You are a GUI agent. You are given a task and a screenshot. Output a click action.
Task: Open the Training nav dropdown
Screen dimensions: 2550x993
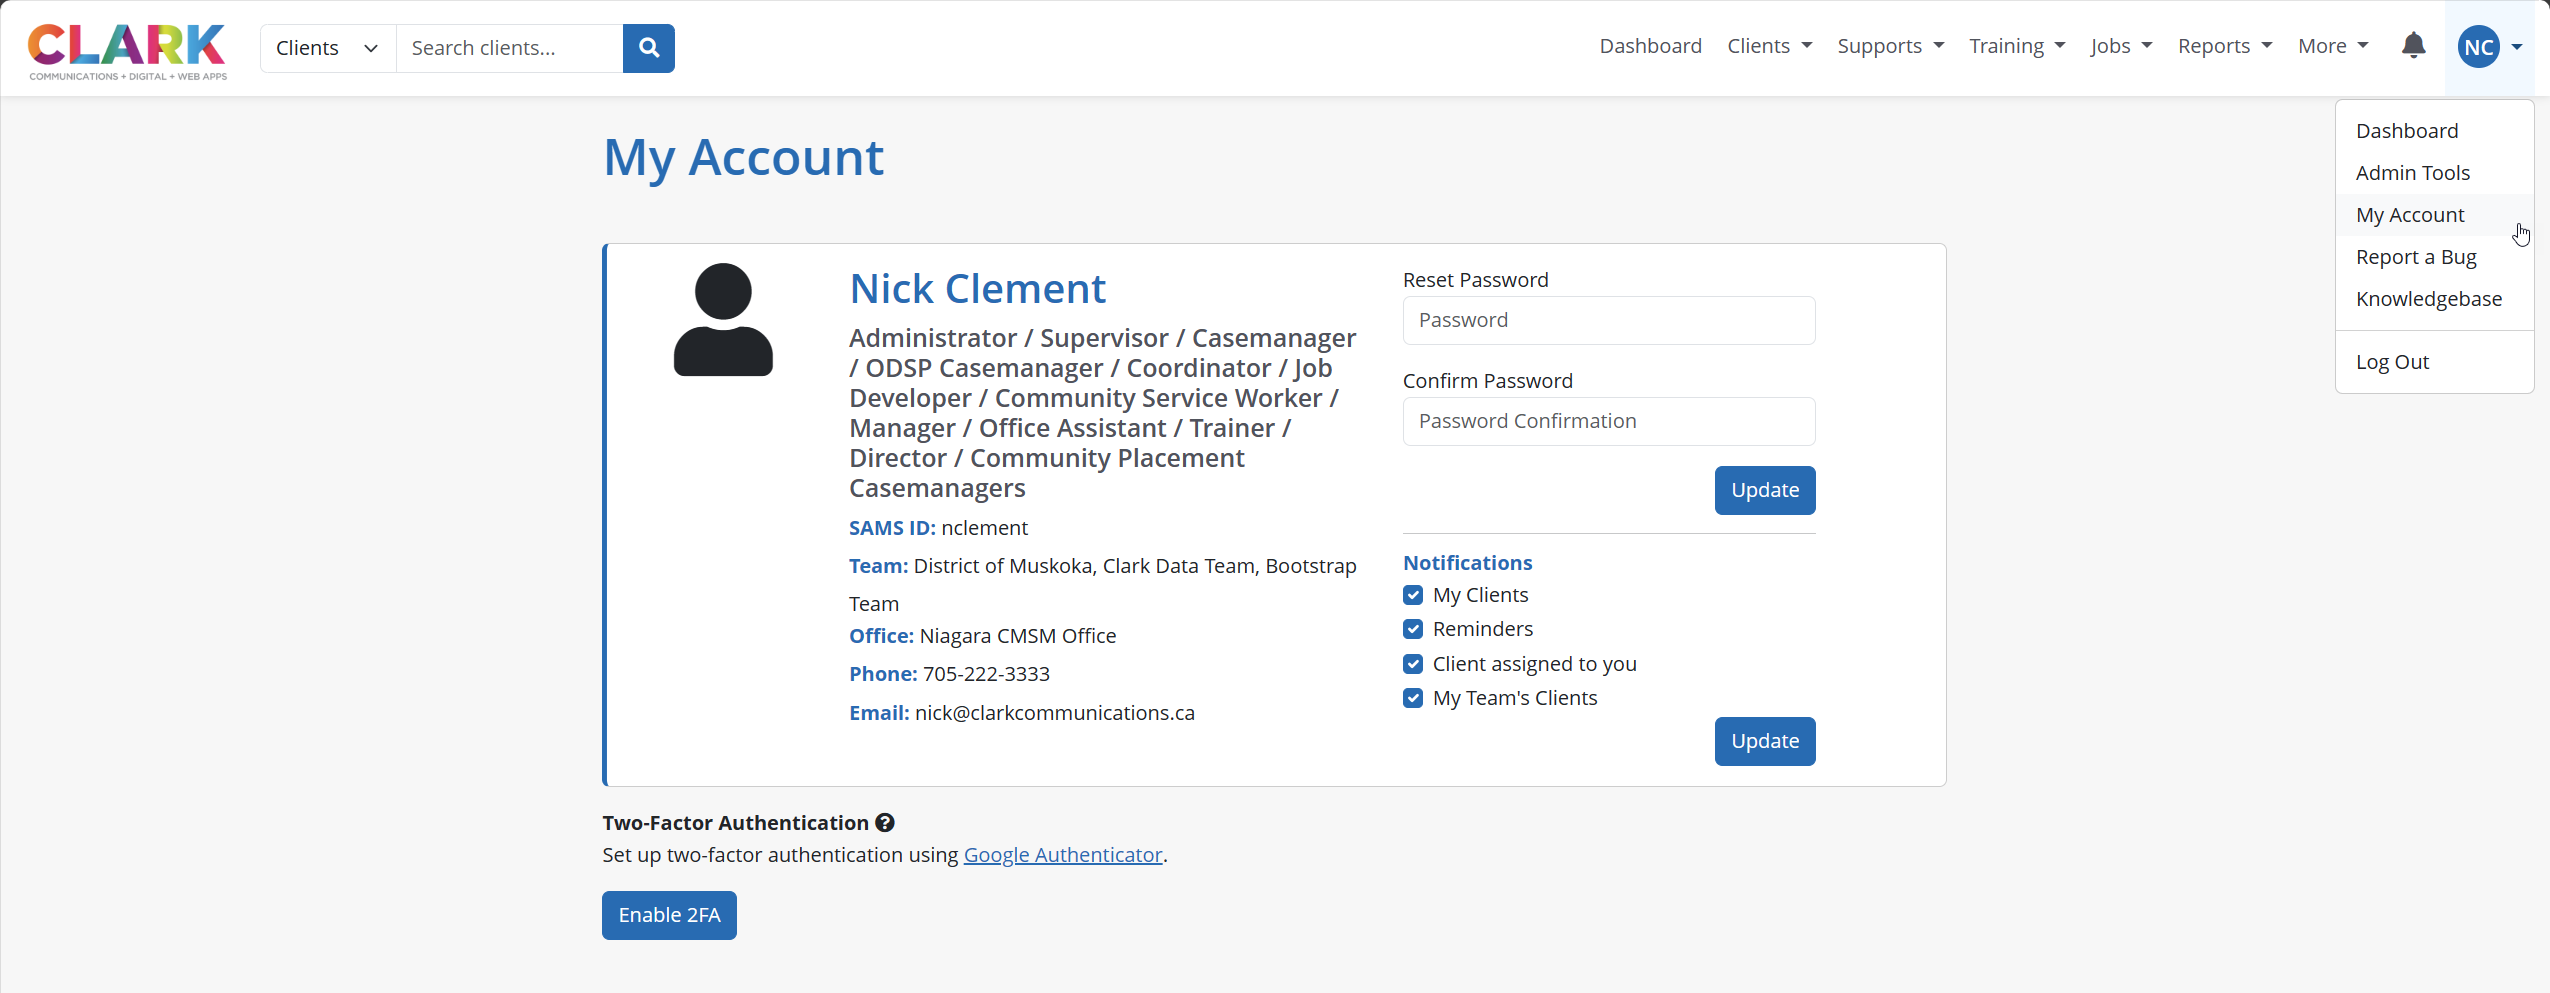(2016, 46)
